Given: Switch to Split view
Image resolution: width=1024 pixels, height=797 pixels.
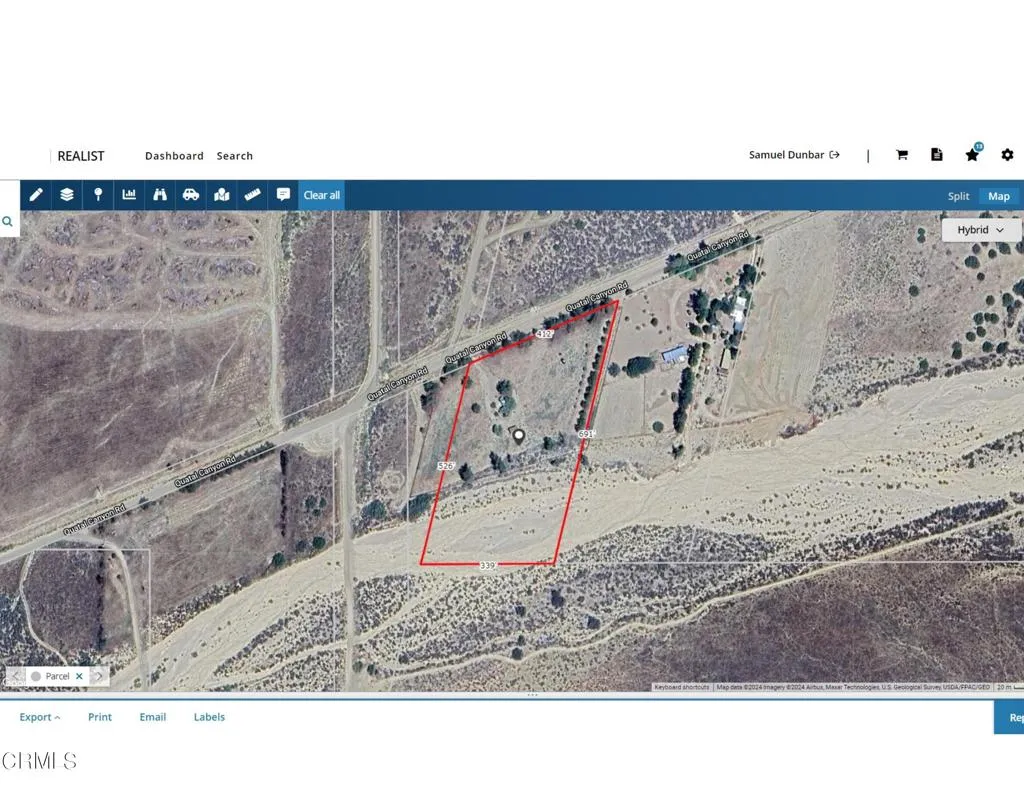Looking at the screenshot, I should (x=958, y=196).
